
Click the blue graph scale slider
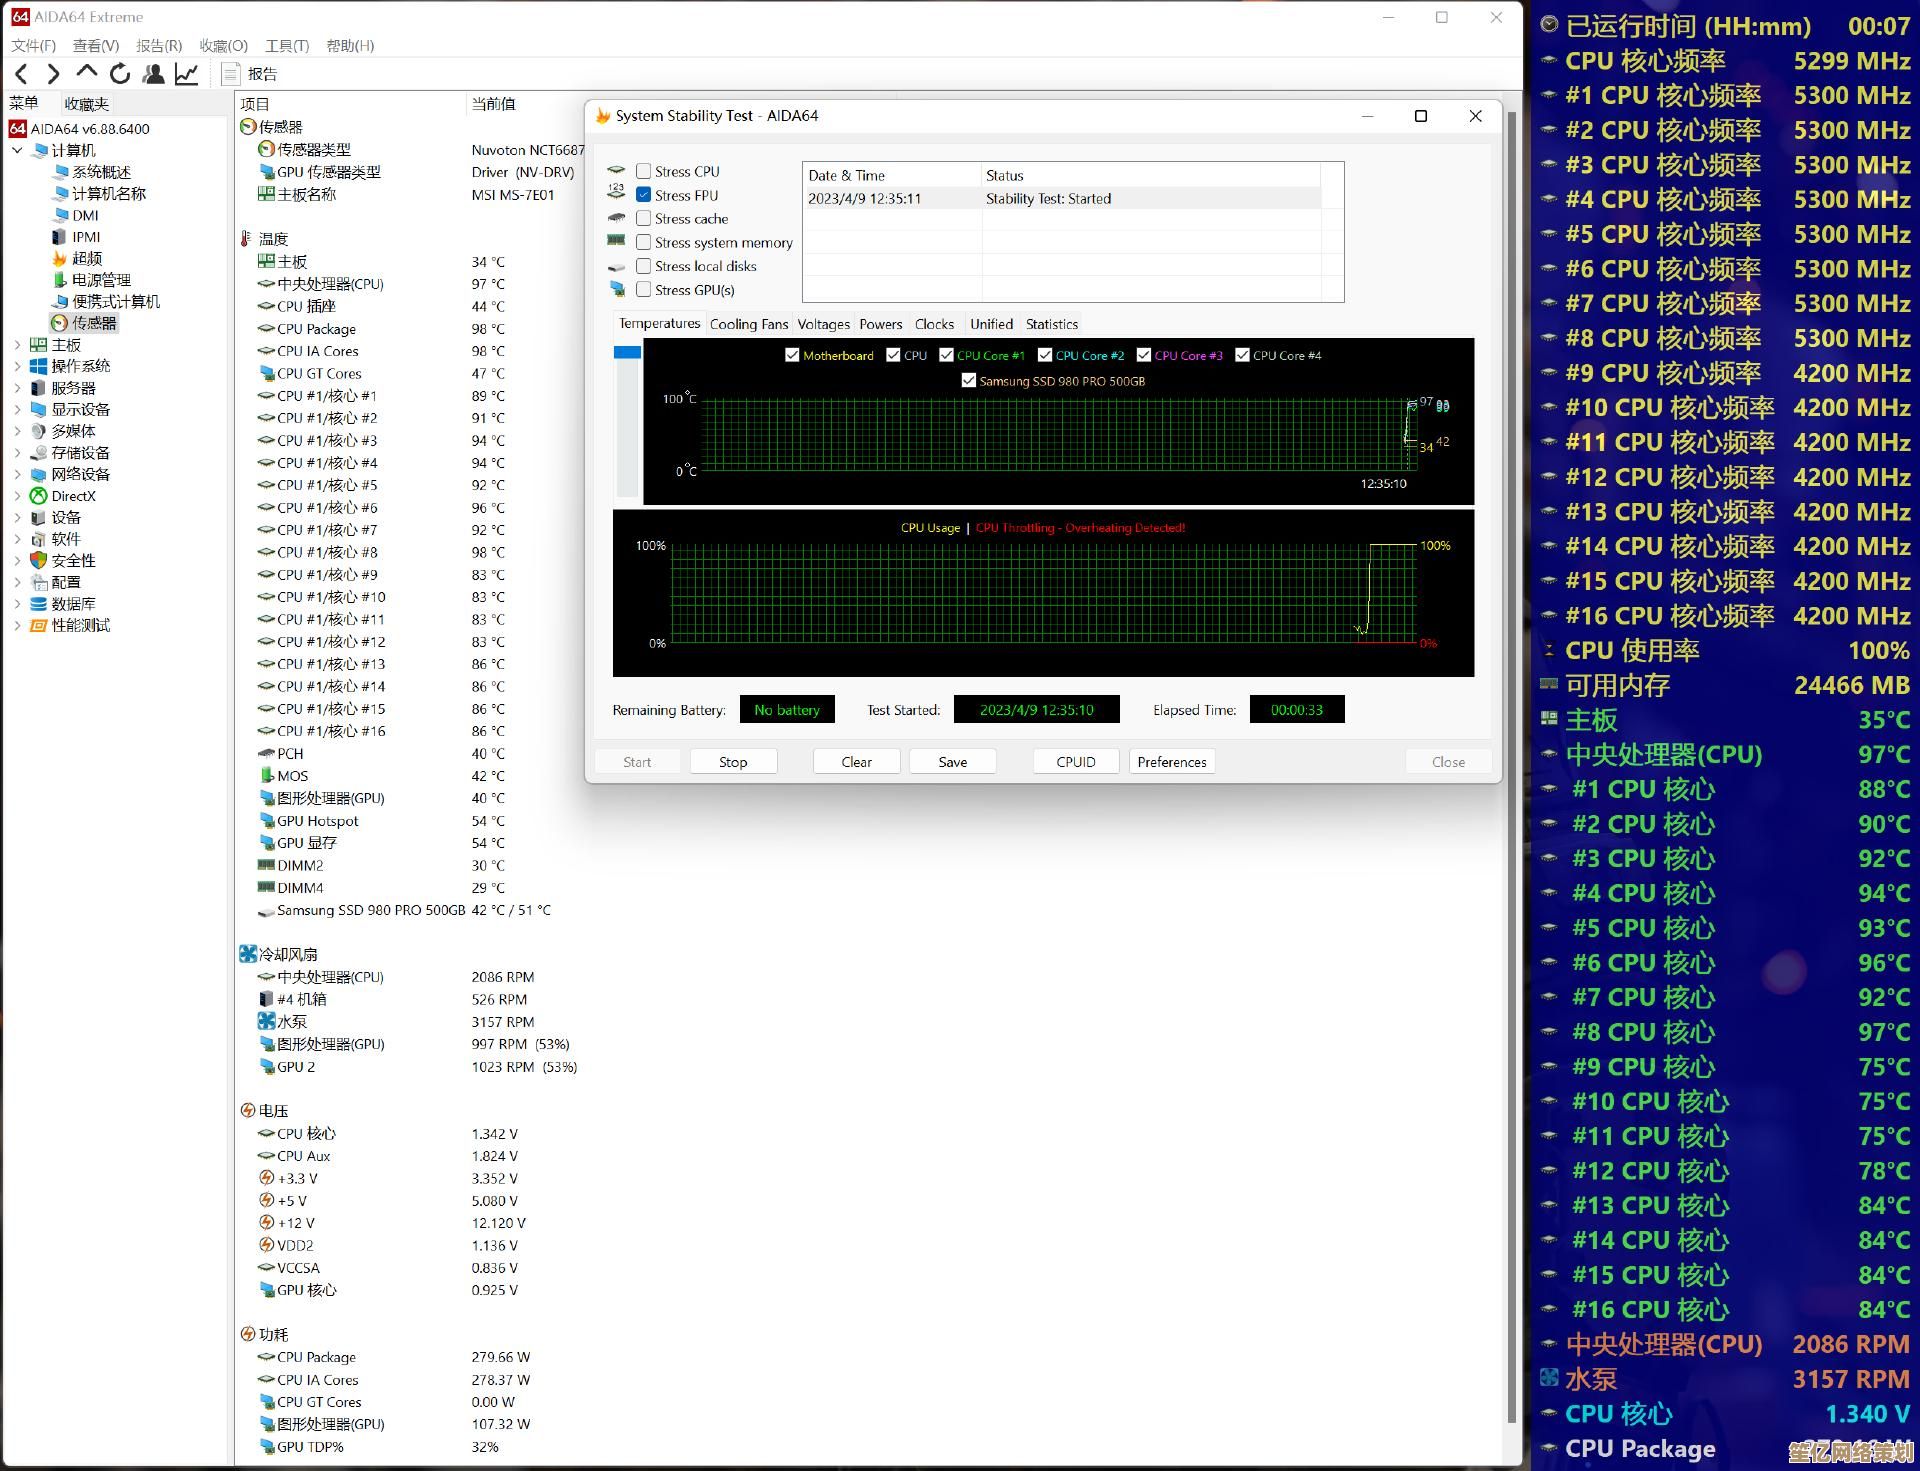pos(627,352)
